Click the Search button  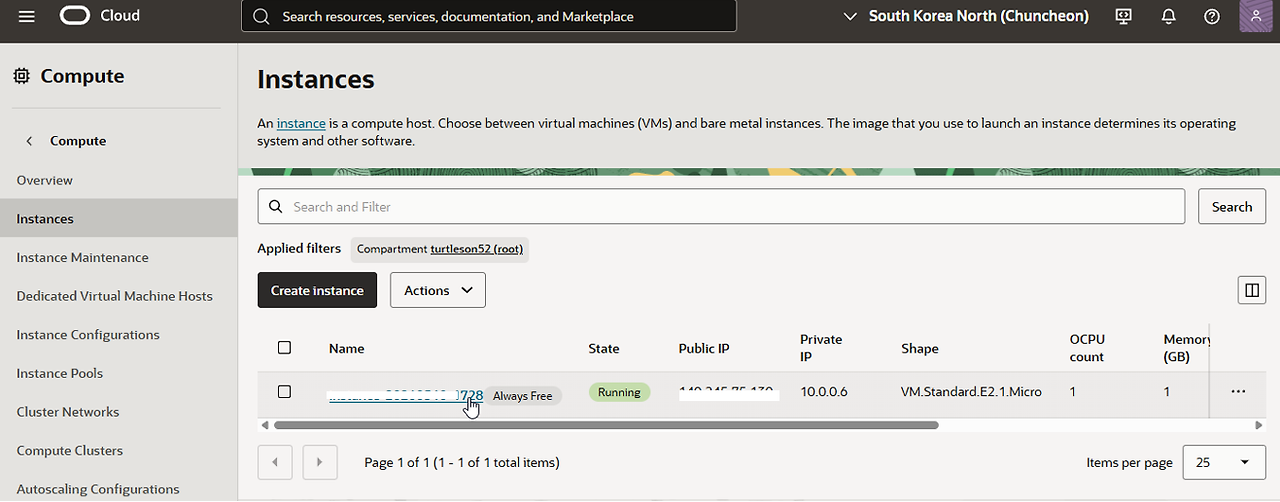(x=1232, y=207)
